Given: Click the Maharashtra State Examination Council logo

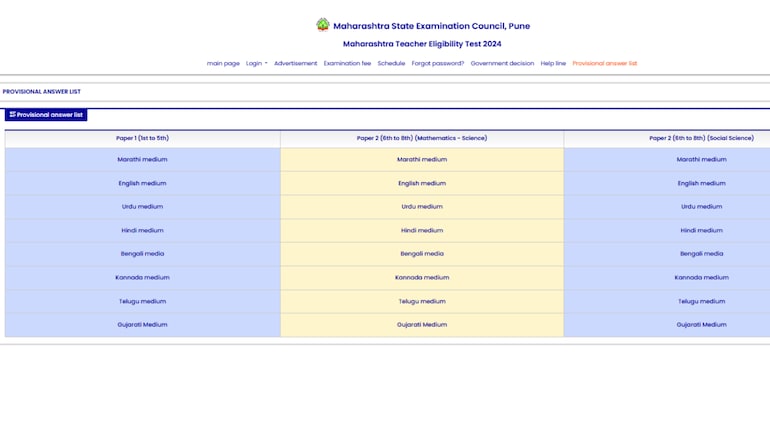Looking at the screenshot, I should tap(322, 25).
